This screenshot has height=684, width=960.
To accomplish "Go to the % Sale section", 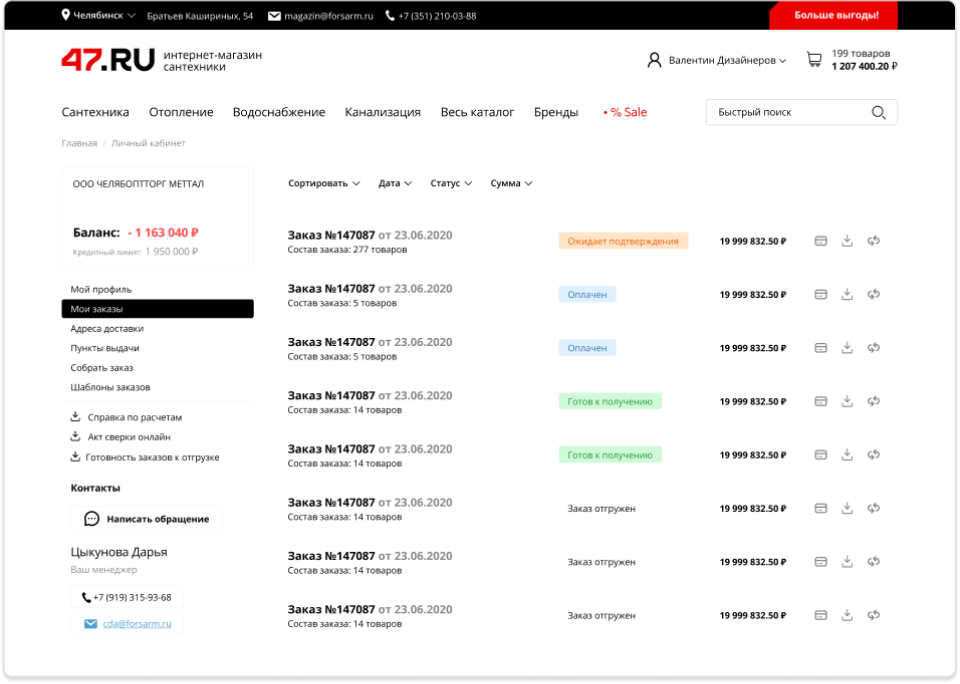I will (x=626, y=113).
